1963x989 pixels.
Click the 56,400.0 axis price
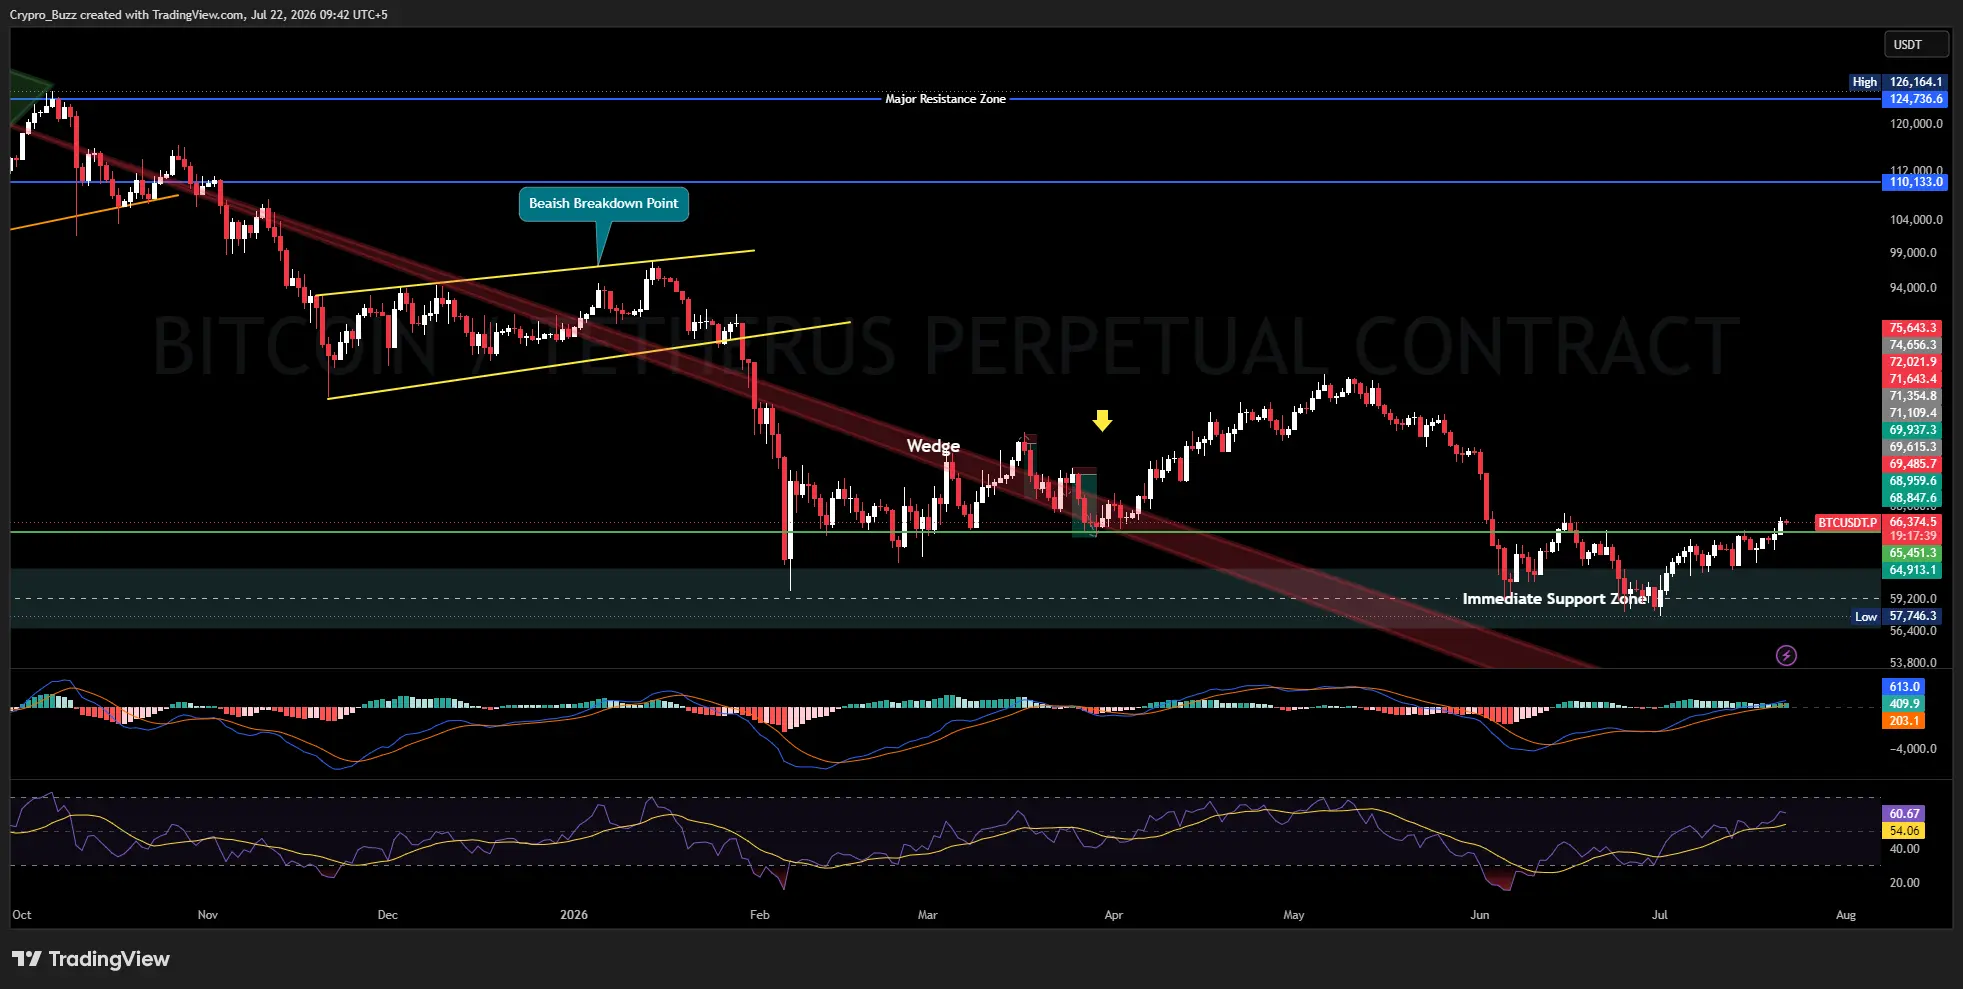1913,631
